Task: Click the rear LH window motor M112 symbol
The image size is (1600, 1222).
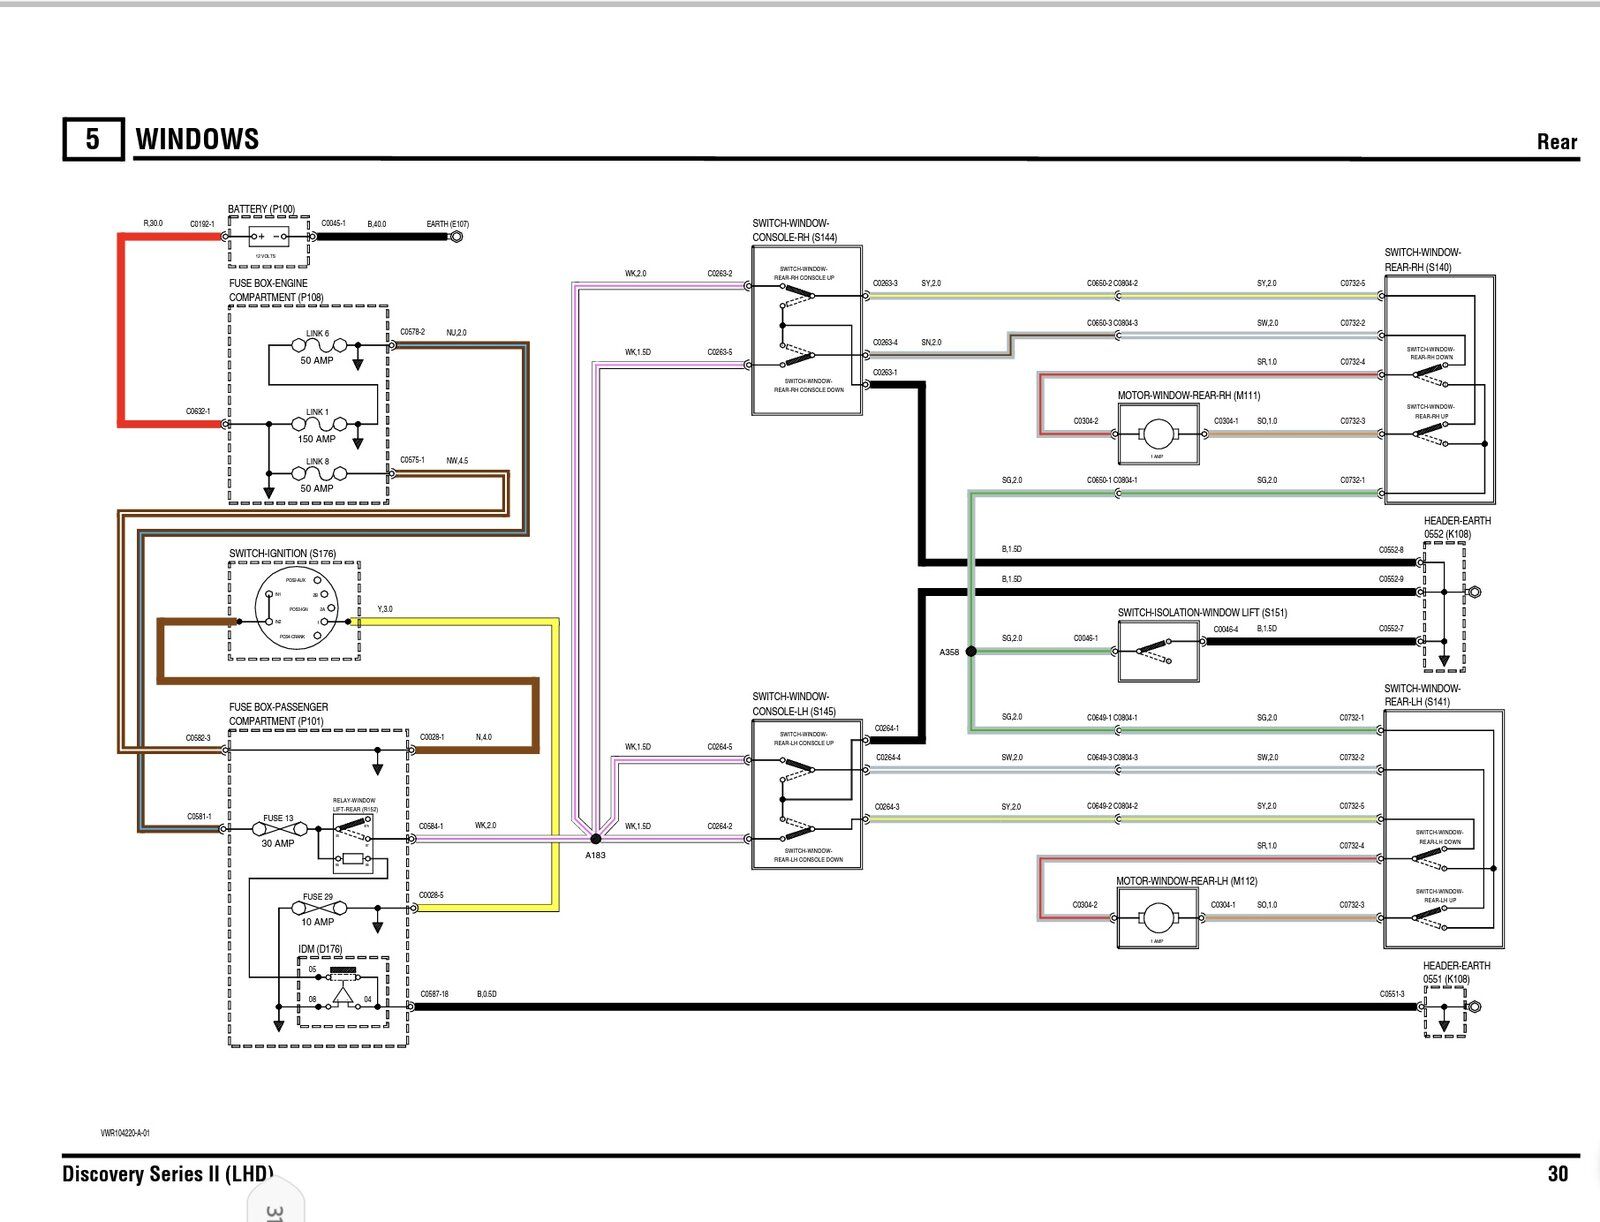Action: [x=1157, y=918]
